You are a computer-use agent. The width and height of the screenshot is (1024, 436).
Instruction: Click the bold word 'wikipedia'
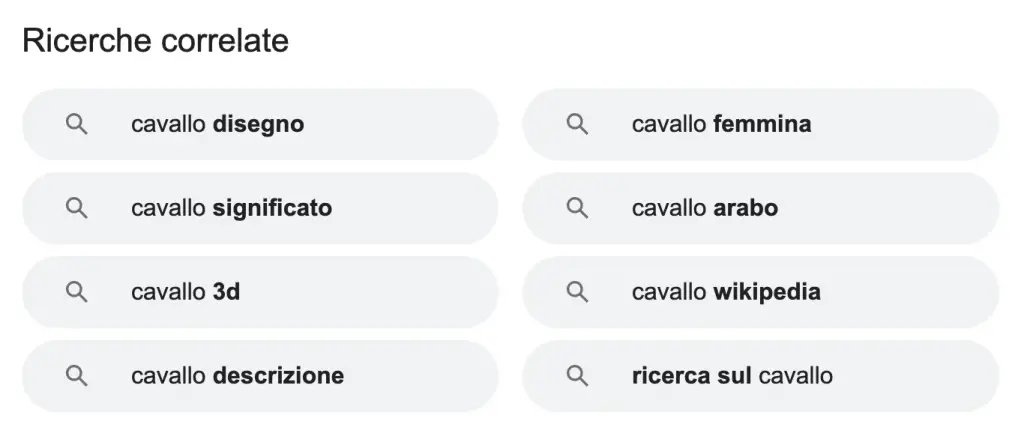(767, 292)
